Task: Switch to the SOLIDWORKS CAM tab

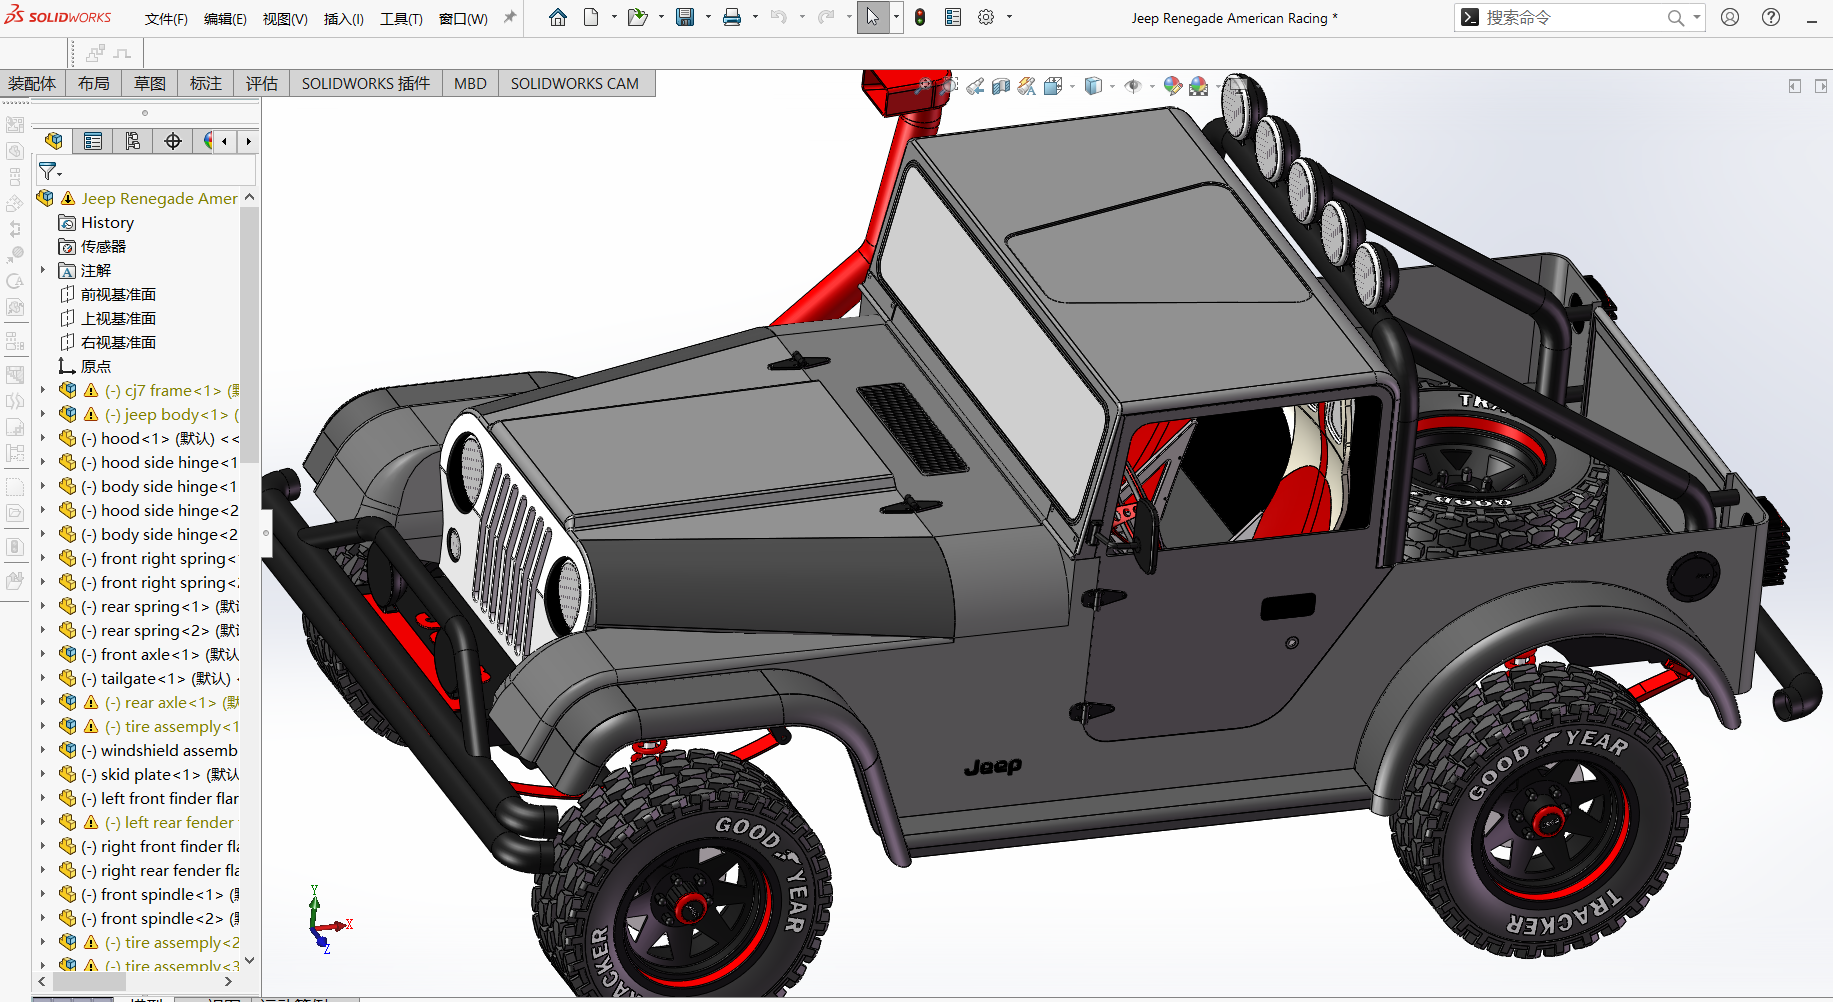Action: [x=575, y=83]
